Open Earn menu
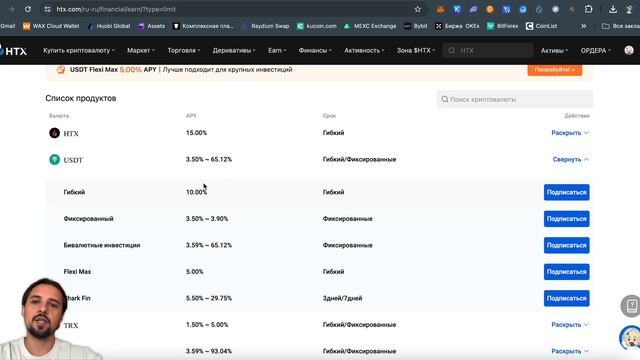 pos(277,51)
